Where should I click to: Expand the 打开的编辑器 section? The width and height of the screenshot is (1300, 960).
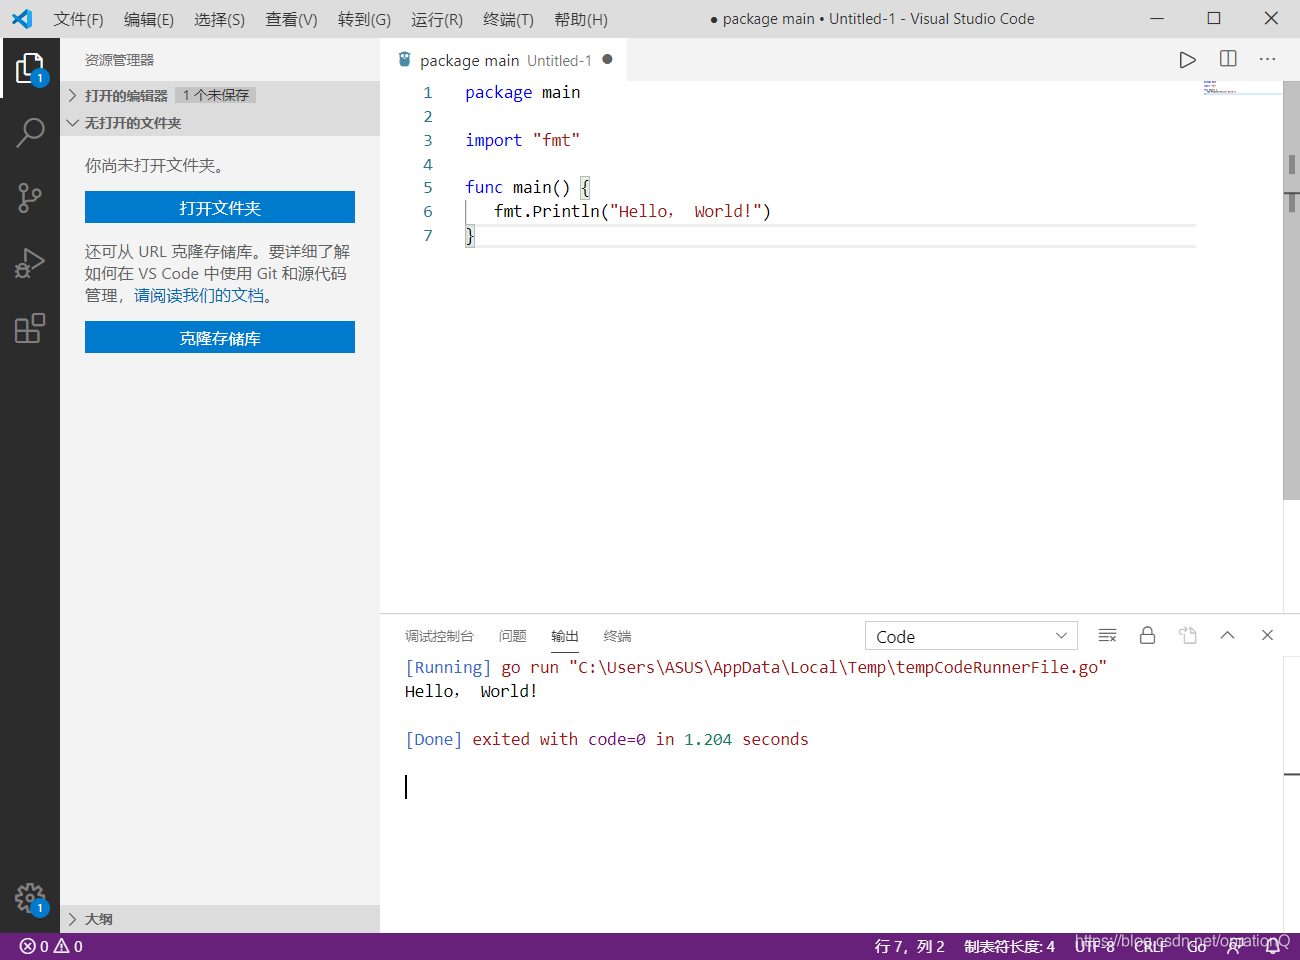[x=220, y=95]
